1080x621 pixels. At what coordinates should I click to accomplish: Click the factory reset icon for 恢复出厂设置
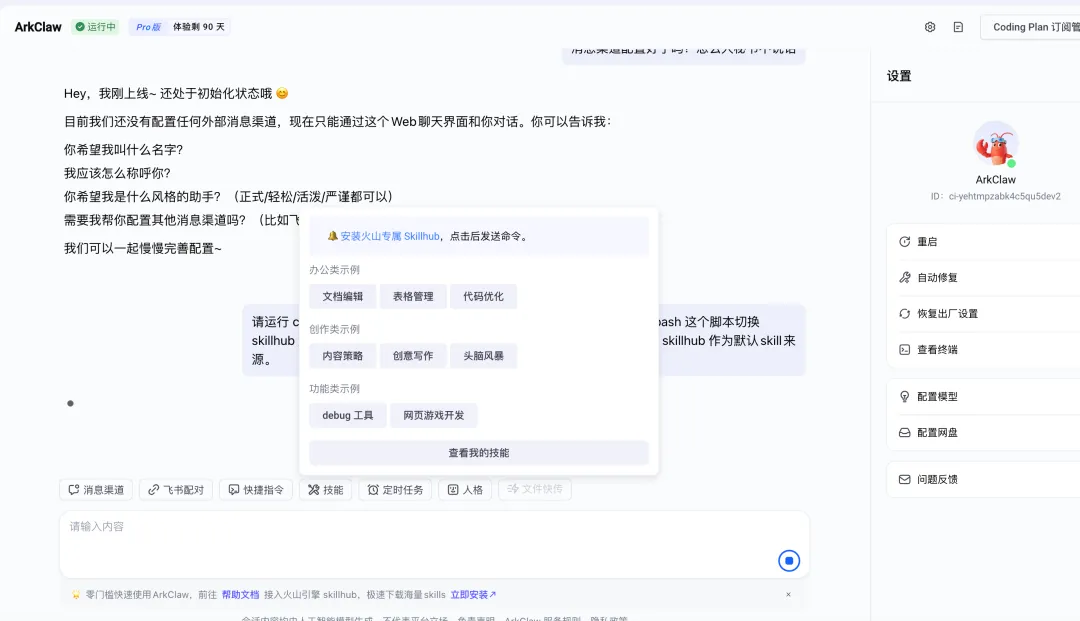(x=904, y=313)
